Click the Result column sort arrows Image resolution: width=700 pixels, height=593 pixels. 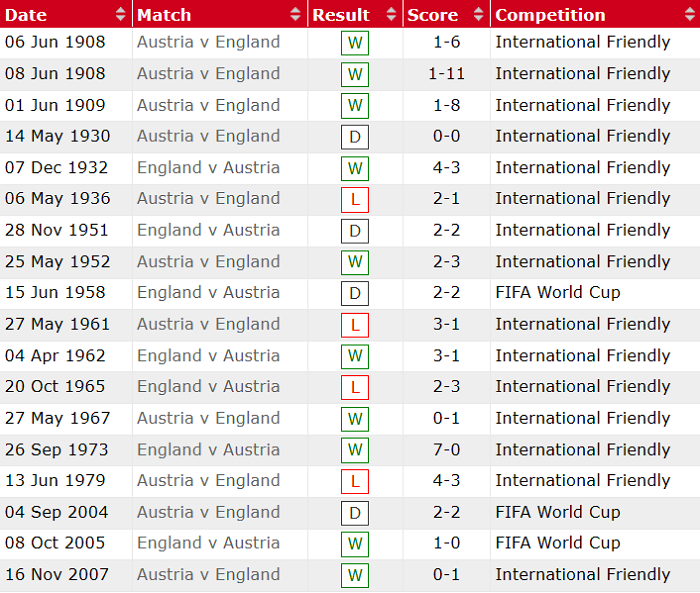[390, 15]
